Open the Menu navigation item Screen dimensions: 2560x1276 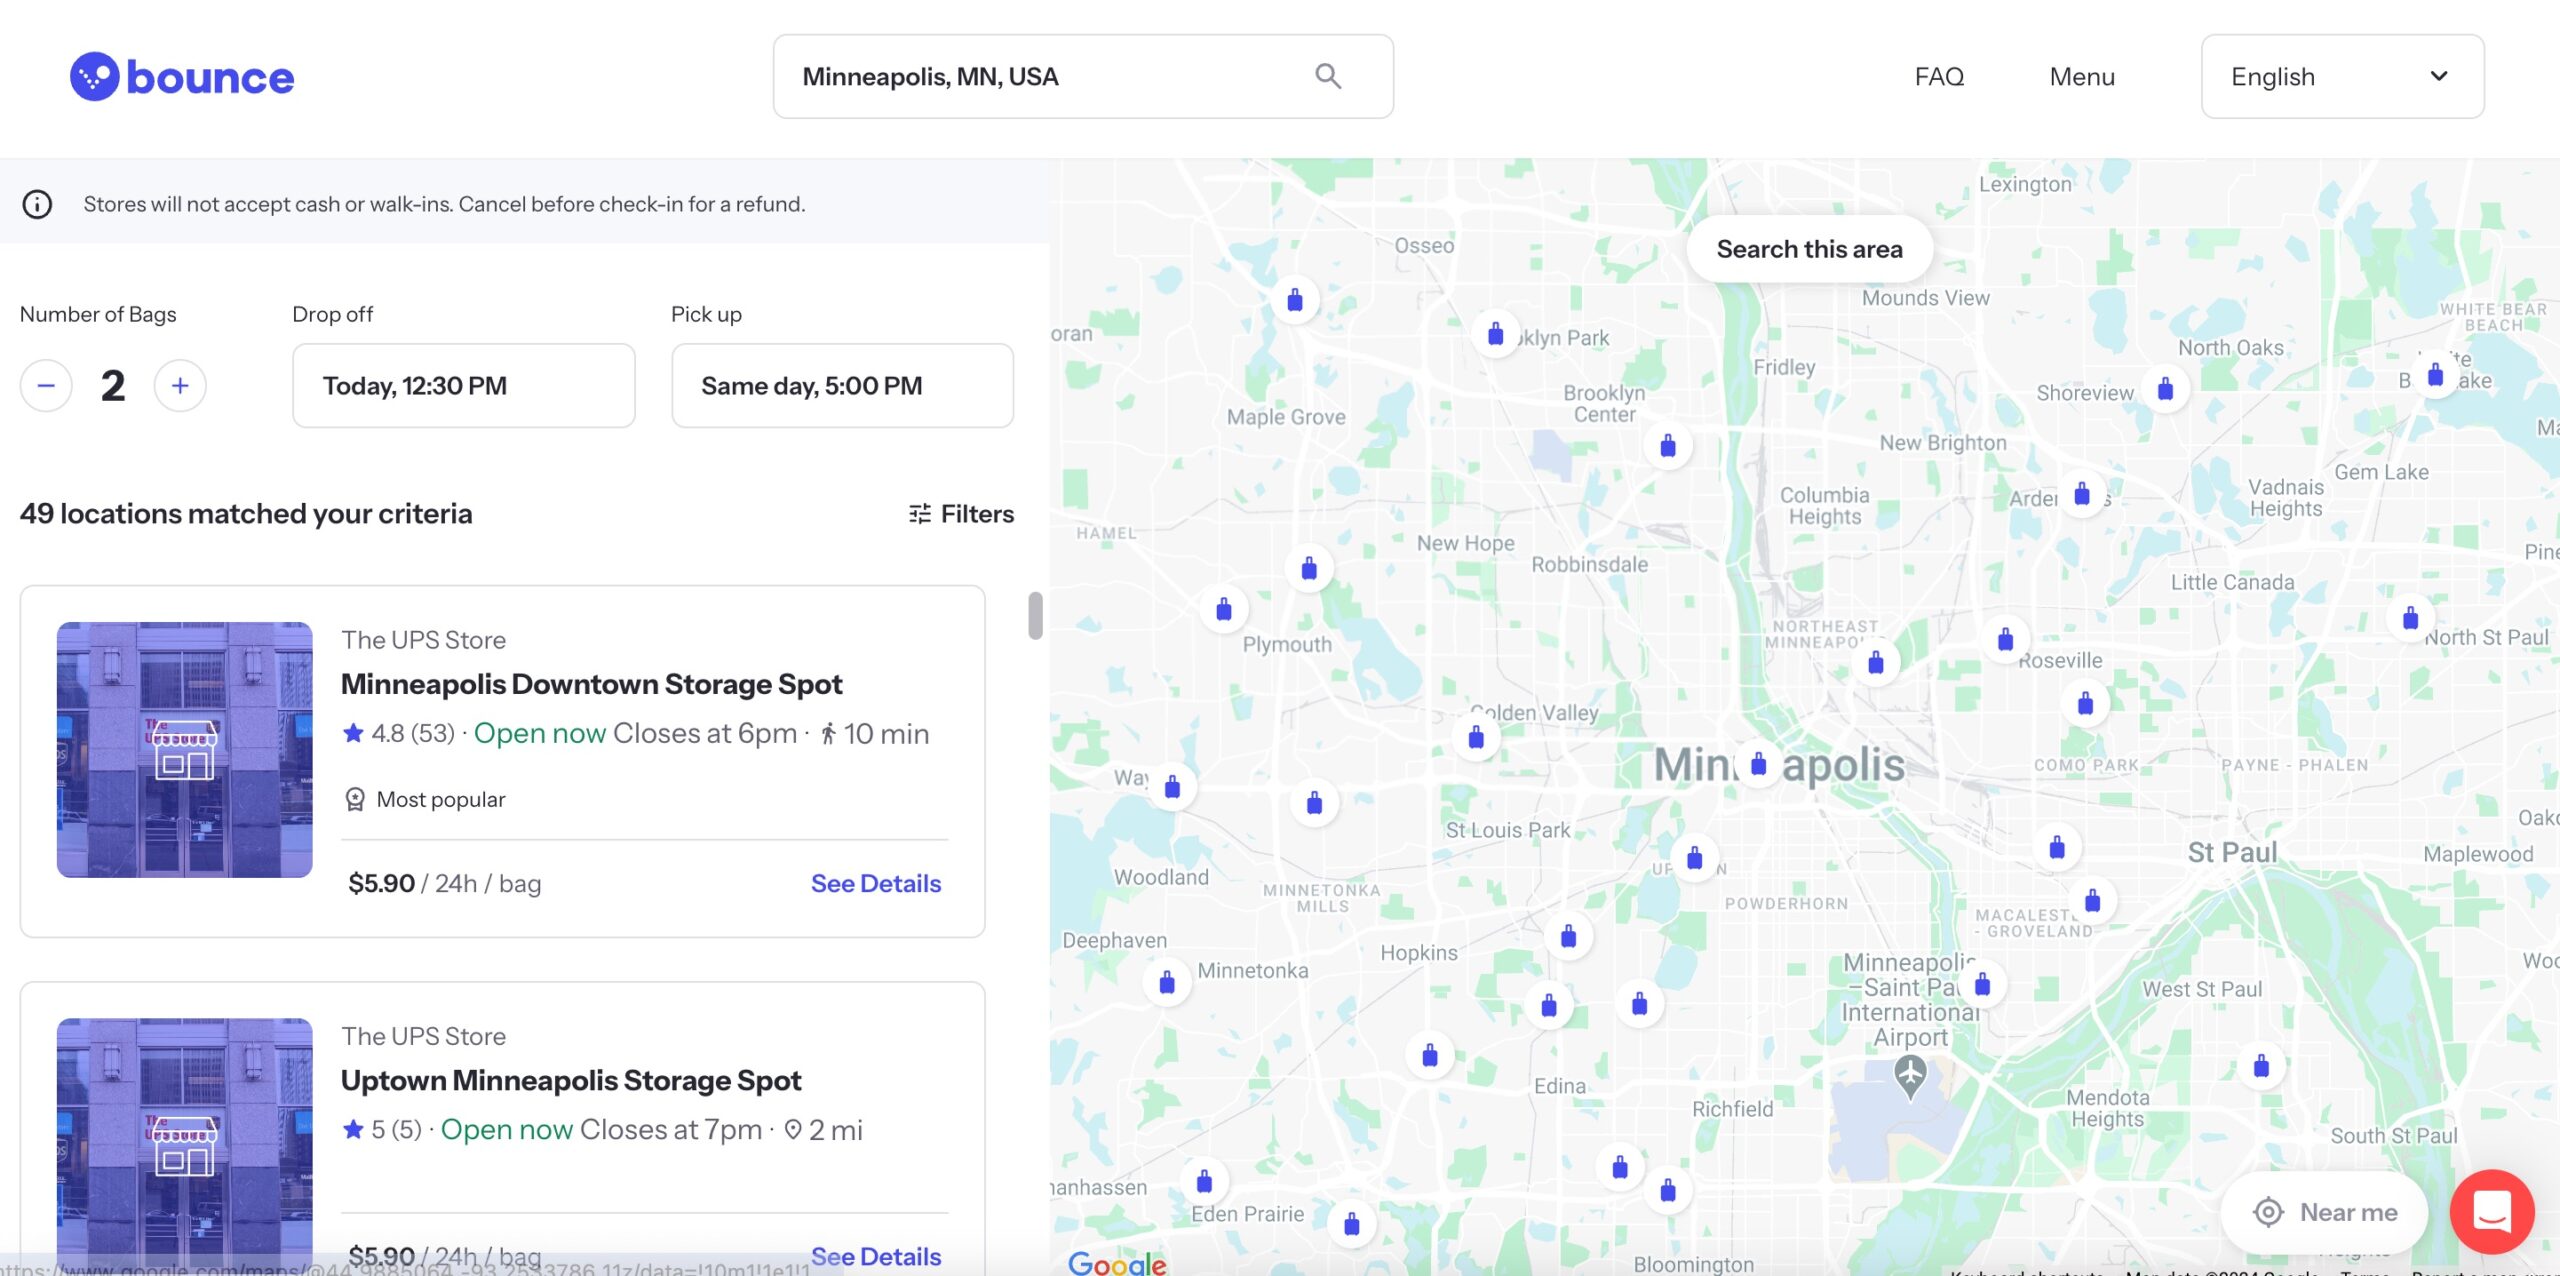point(2081,76)
